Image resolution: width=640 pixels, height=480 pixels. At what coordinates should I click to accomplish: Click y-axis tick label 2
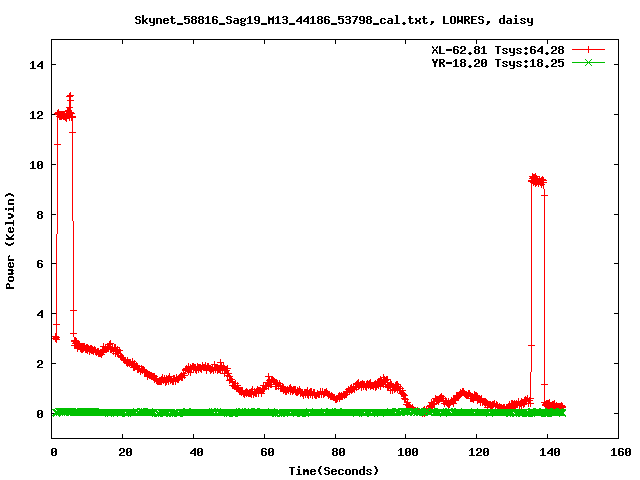40,364
